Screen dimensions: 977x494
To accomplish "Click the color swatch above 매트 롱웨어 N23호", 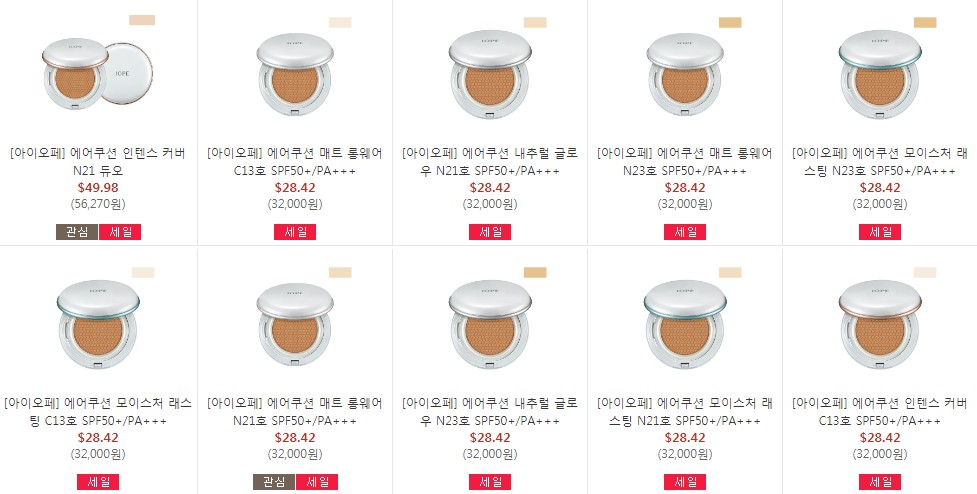I will (x=729, y=22).
